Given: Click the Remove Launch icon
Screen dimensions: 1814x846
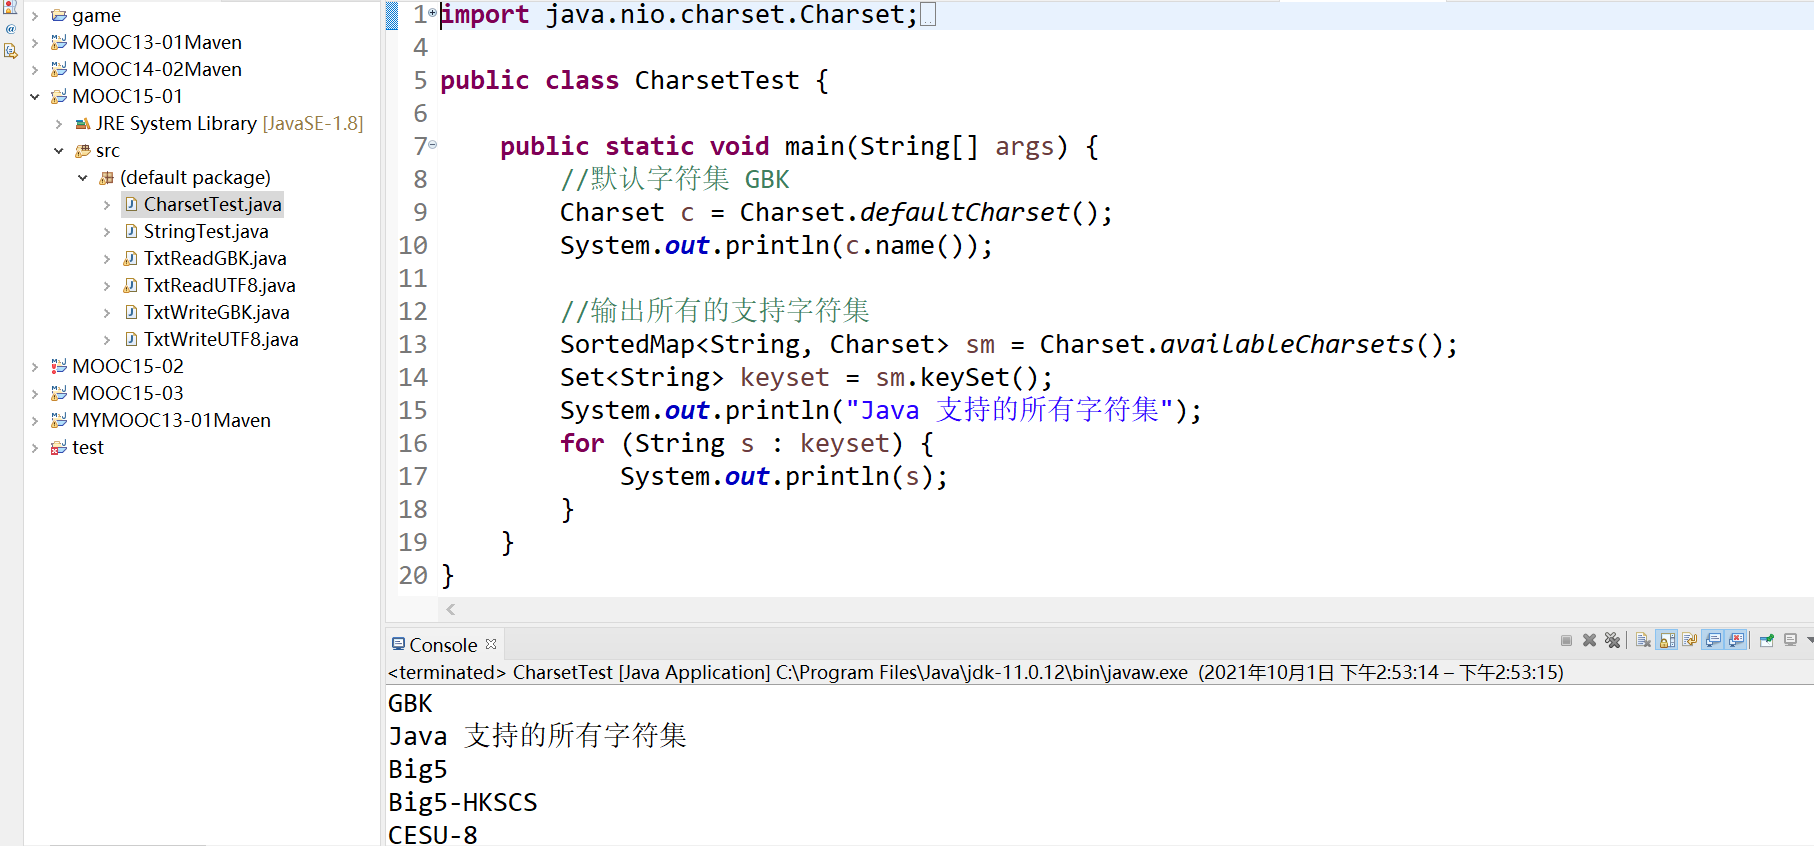Looking at the screenshot, I should tap(1589, 640).
